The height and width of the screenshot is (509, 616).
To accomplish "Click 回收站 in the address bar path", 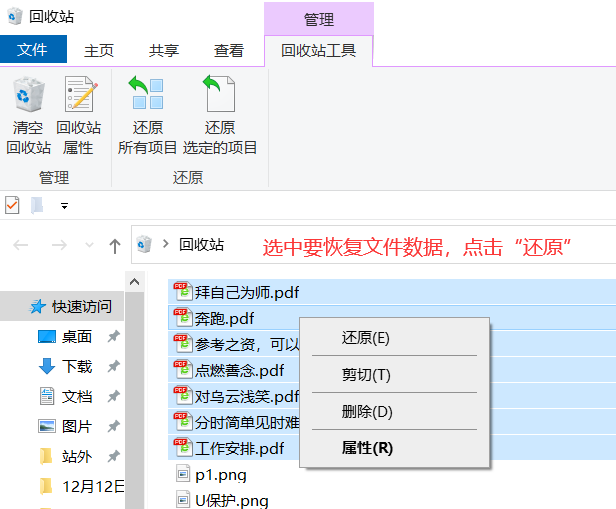I will 202,244.
